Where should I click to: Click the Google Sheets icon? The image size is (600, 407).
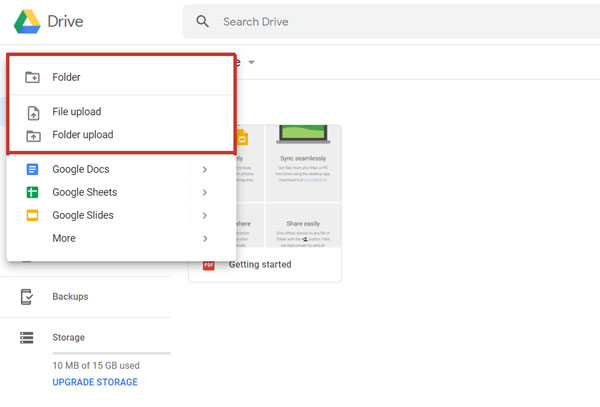click(32, 192)
